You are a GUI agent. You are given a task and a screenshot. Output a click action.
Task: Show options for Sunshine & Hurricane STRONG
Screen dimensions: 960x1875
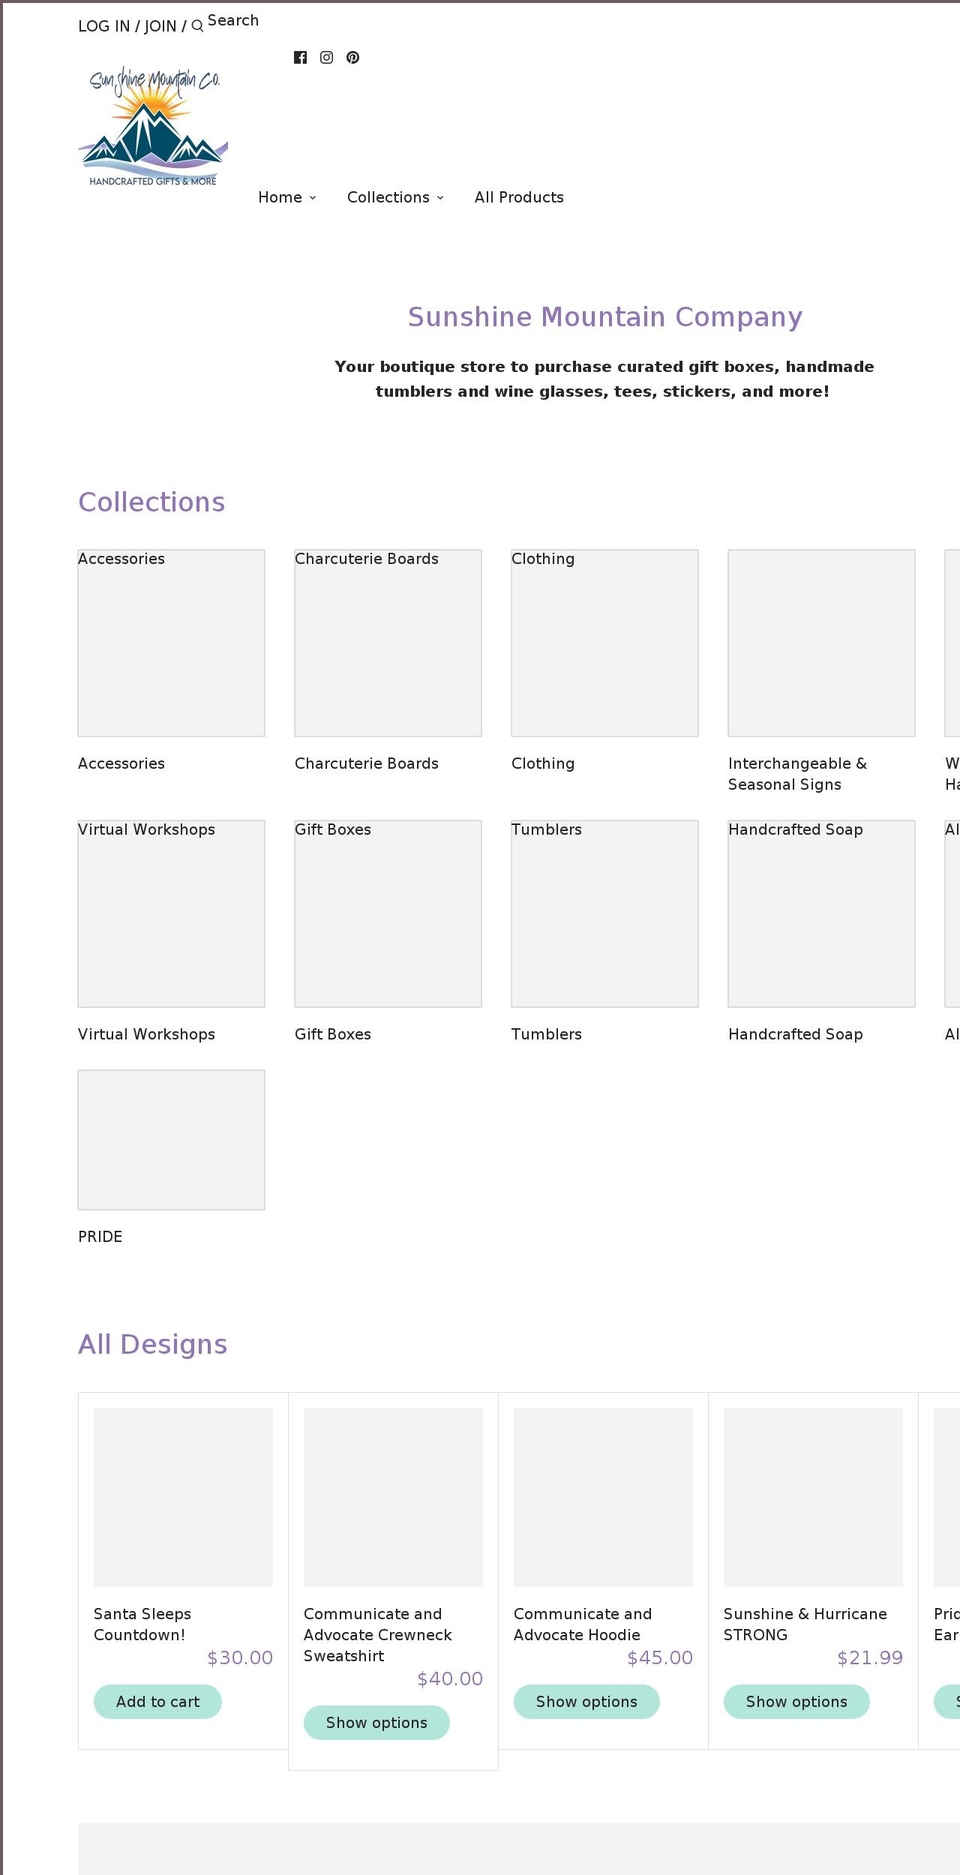coord(797,1702)
